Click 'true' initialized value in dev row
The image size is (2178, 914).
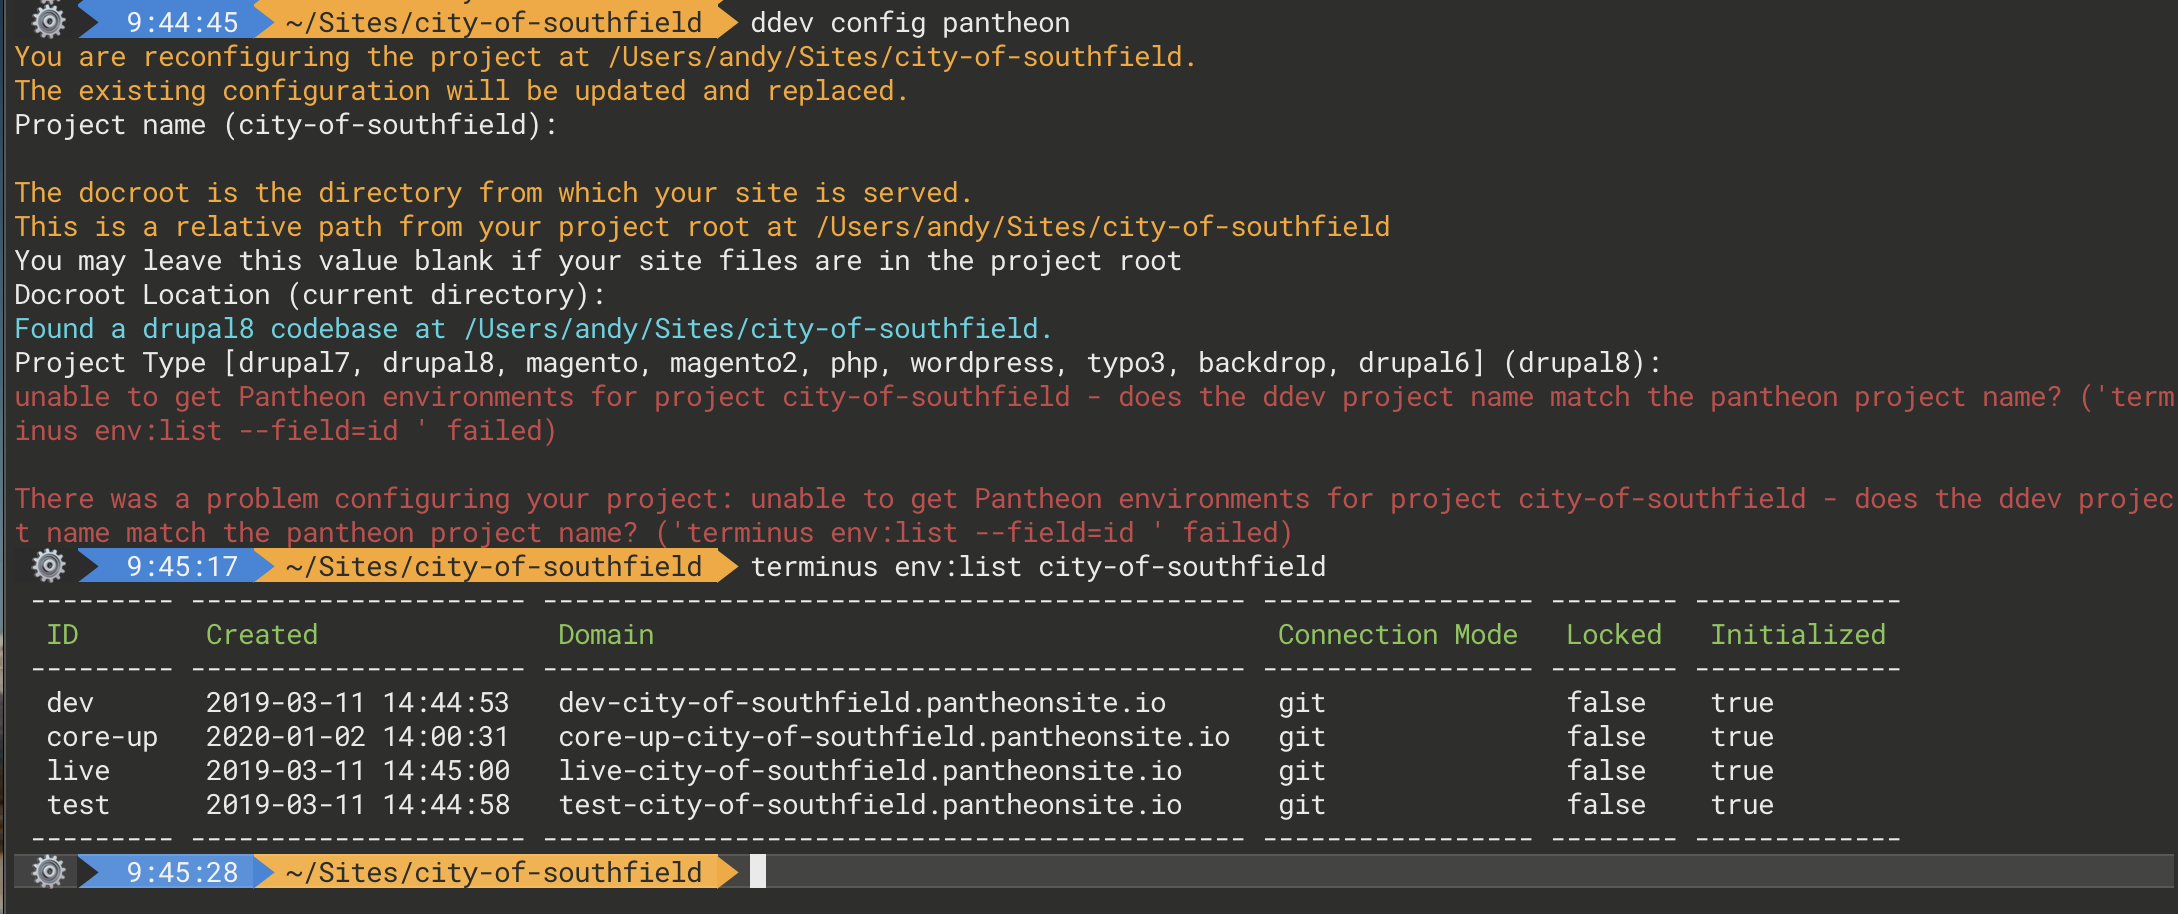[1742, 703]
